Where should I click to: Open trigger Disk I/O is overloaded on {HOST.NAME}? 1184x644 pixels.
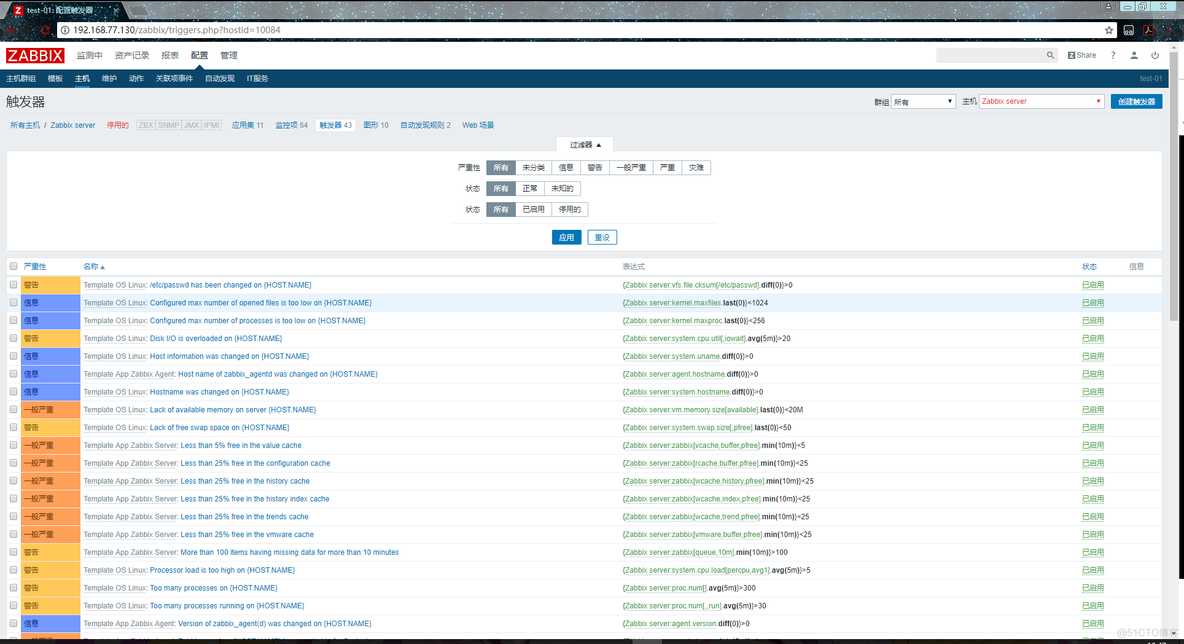[216, 338]
